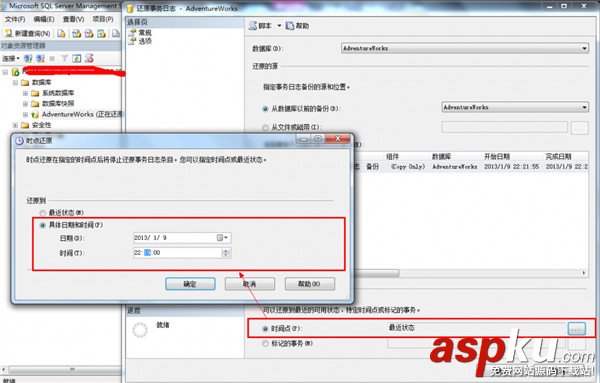Viewport: 600px width, 383px height.
Task: Open the 数据库 AdventureWorks combo box at top
Action: (x=465, y=48)
